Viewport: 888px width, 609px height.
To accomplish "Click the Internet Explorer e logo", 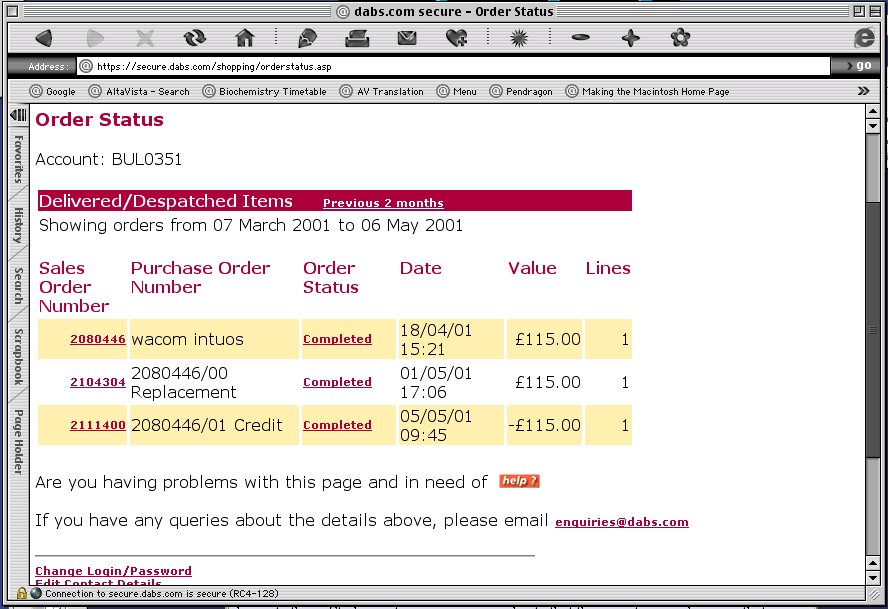I will coord(864,38).
